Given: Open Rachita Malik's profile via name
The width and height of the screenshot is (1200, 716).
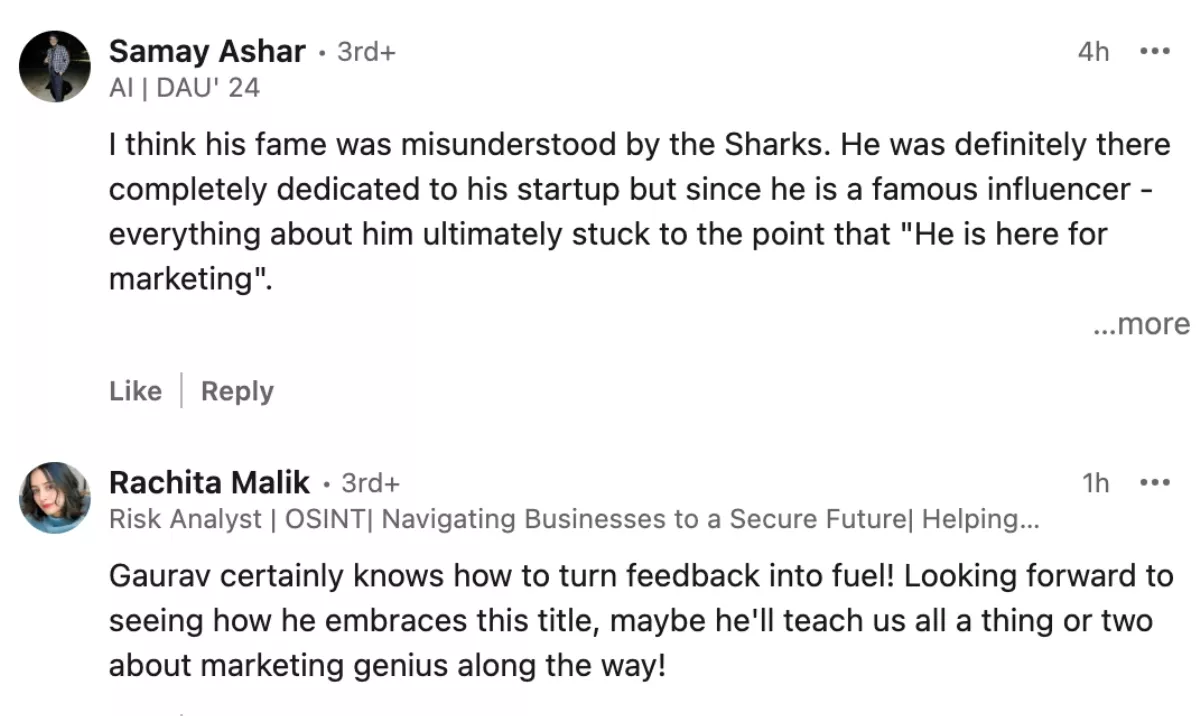Looking at the screenshot, I should click(209, 483).
